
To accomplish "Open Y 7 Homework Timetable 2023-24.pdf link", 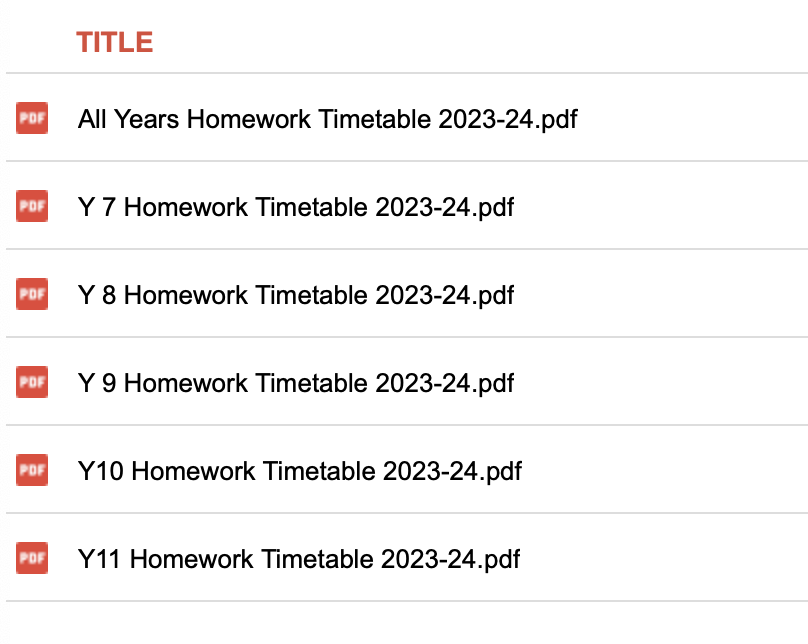I will [x=296, y=208].
